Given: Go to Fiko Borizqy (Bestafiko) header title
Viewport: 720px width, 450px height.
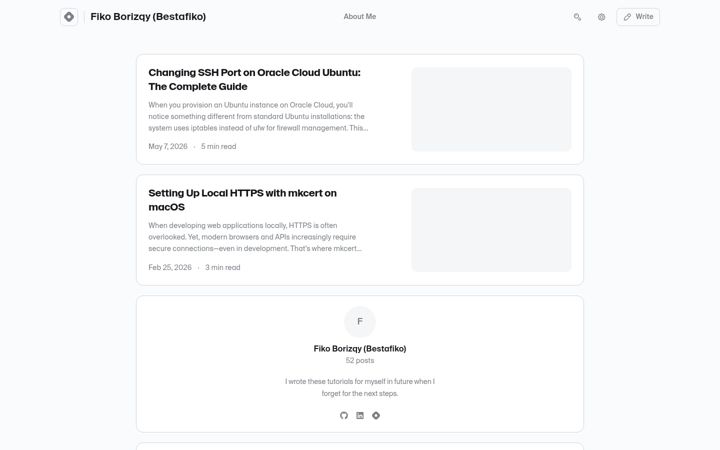Looking at the screenshot, I should [148, 17].
